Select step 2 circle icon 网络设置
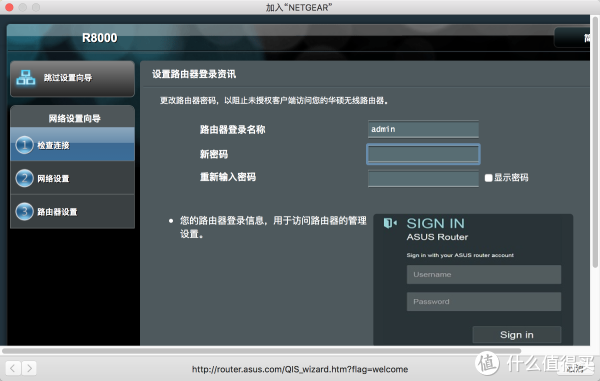Image resolution: width=600 pixels, height=381 pixels. coord(24,178)
